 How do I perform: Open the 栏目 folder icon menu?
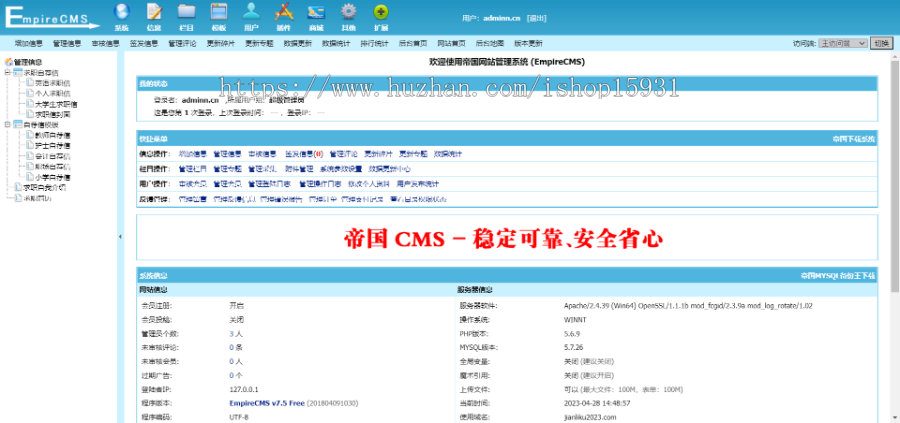(186, 17)
